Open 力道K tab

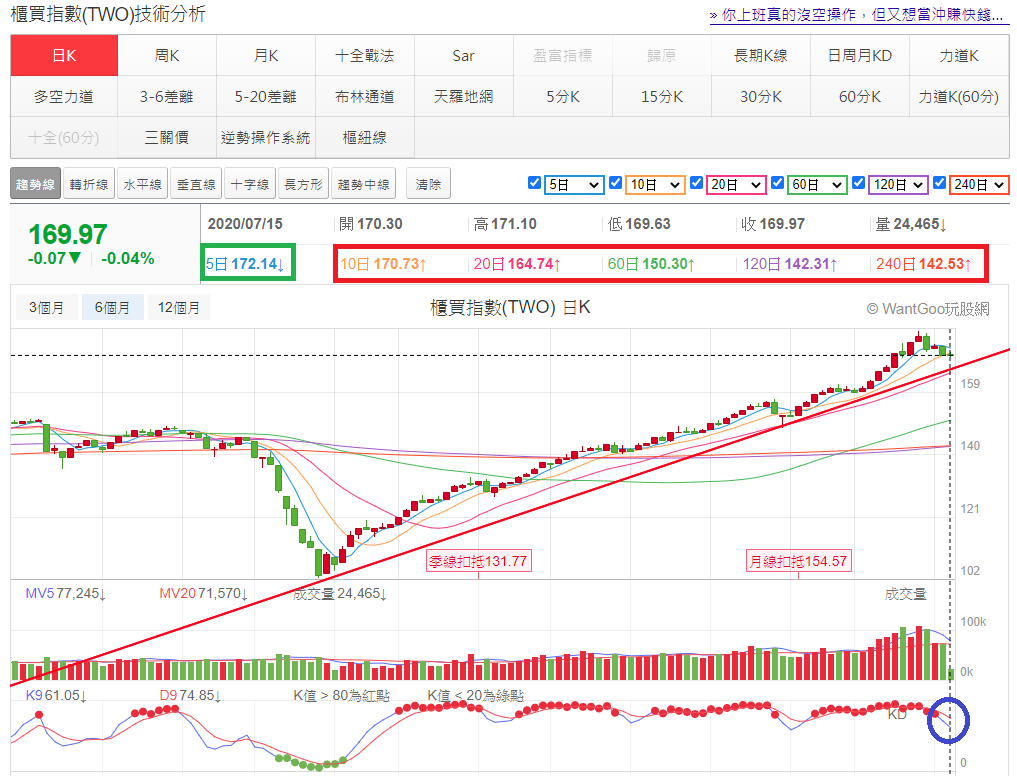tap(959, 56)
